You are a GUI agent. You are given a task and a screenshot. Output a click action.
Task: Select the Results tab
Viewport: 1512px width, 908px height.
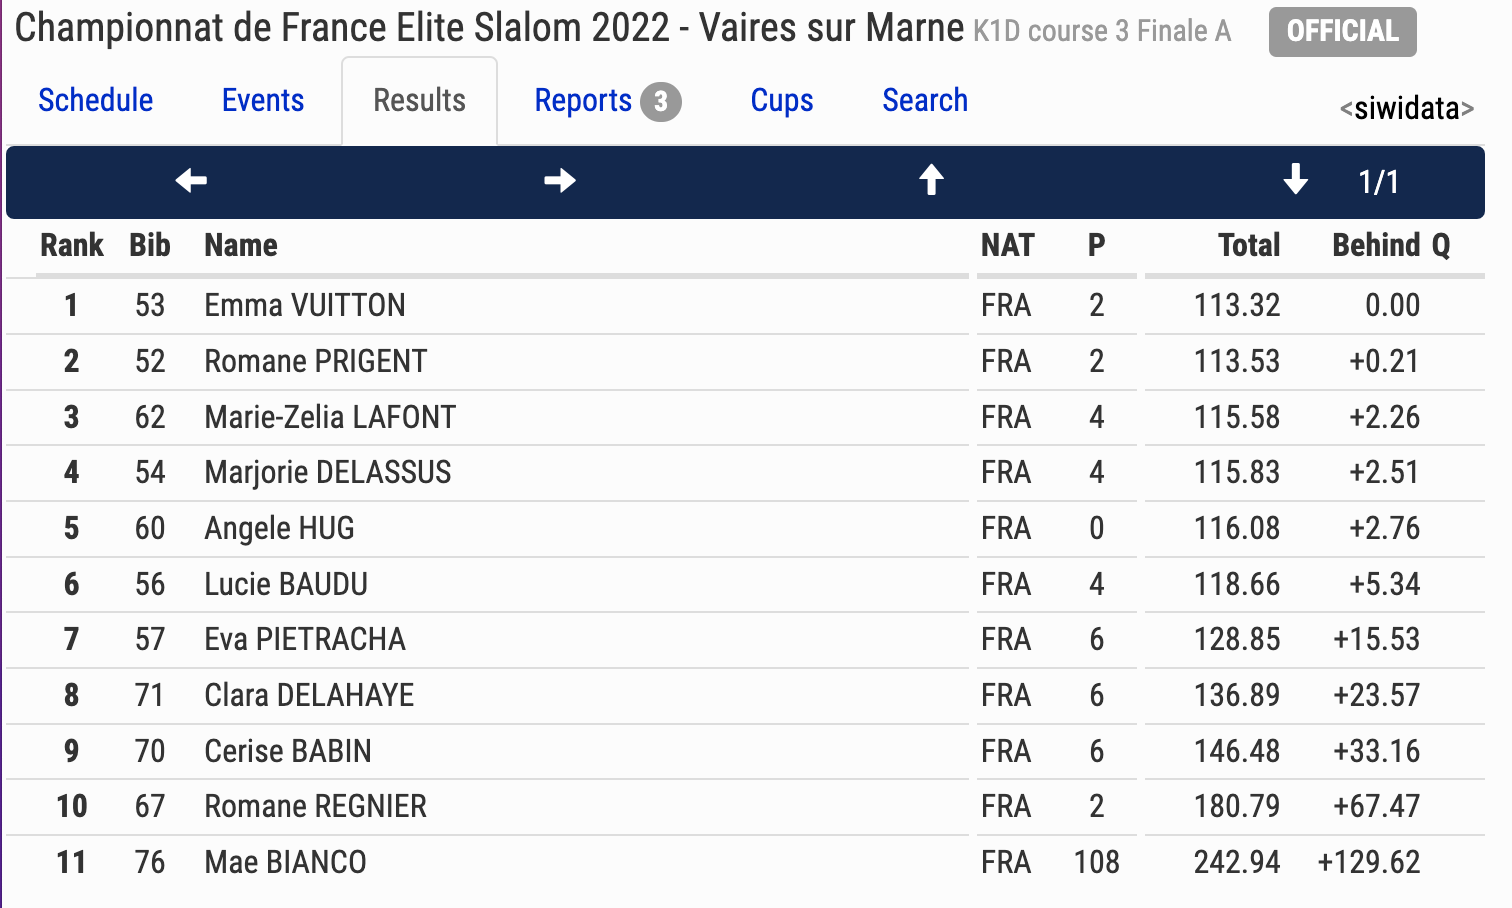click(x=419, y=101)
